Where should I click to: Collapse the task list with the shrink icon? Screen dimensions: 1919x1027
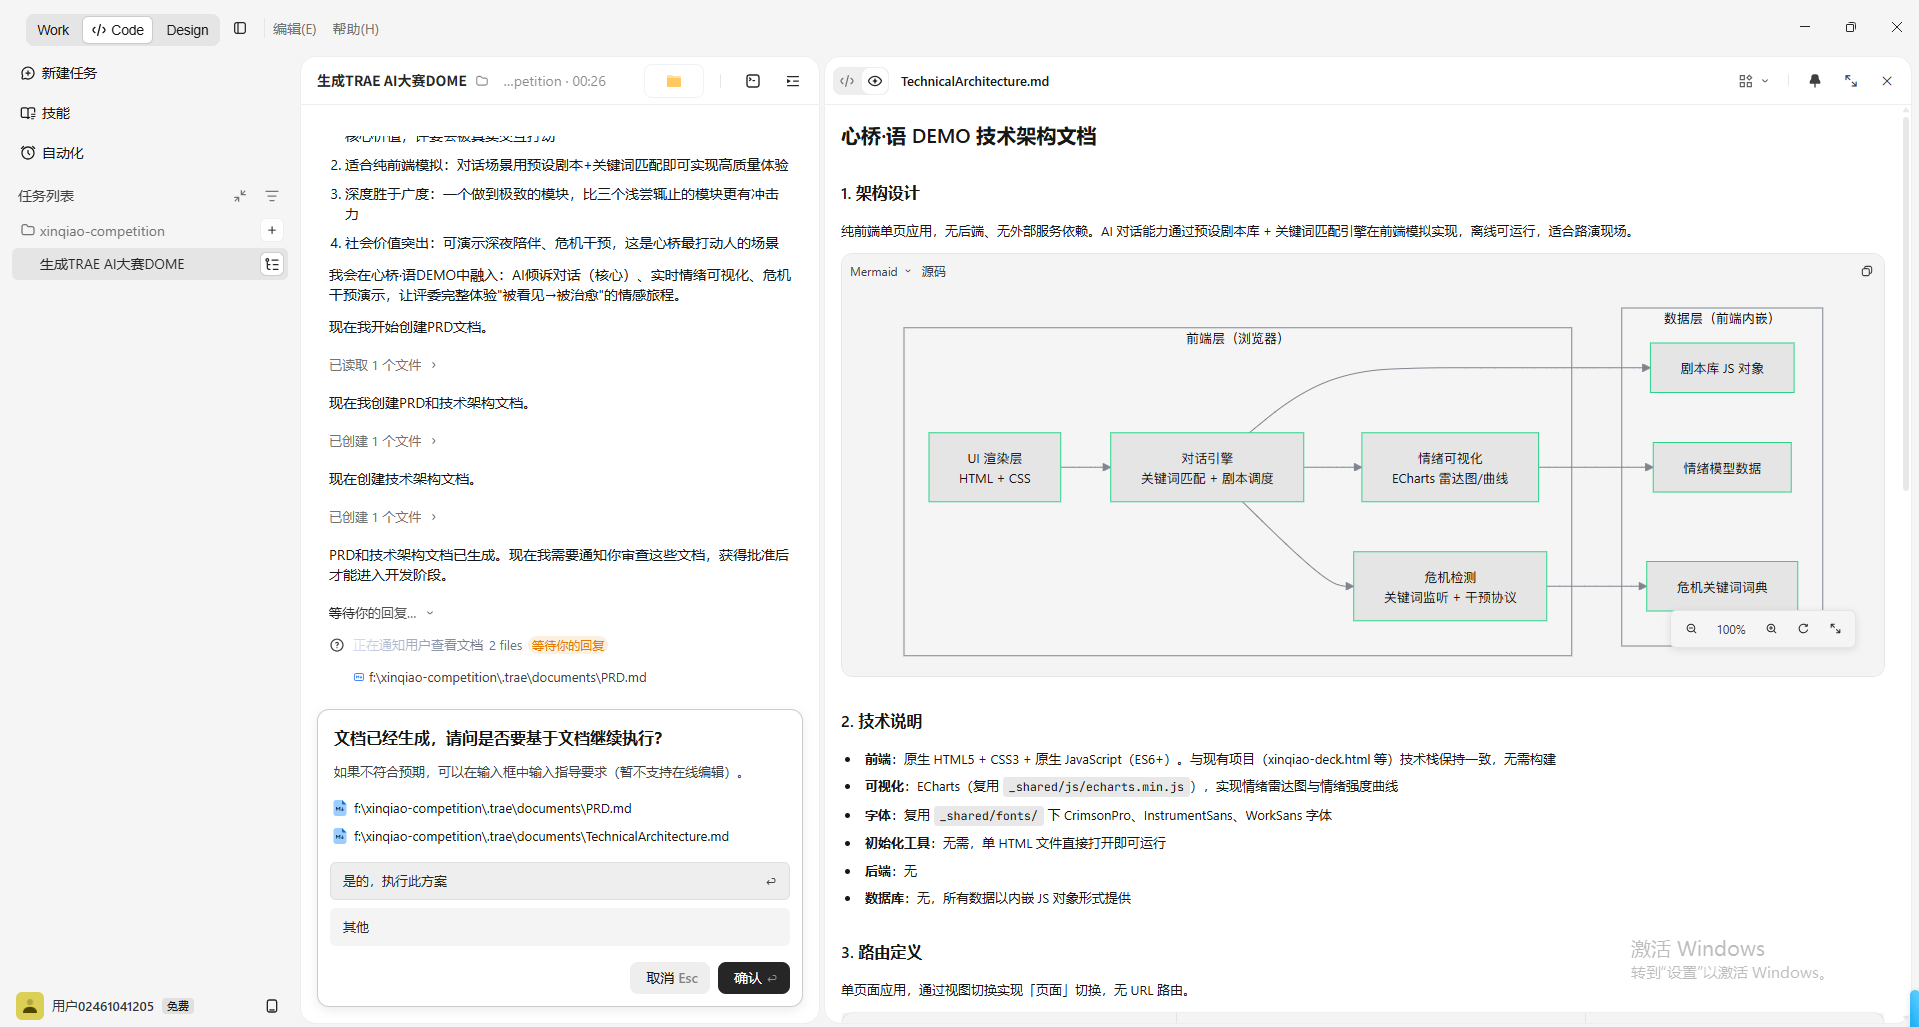(x=240, y=196)
